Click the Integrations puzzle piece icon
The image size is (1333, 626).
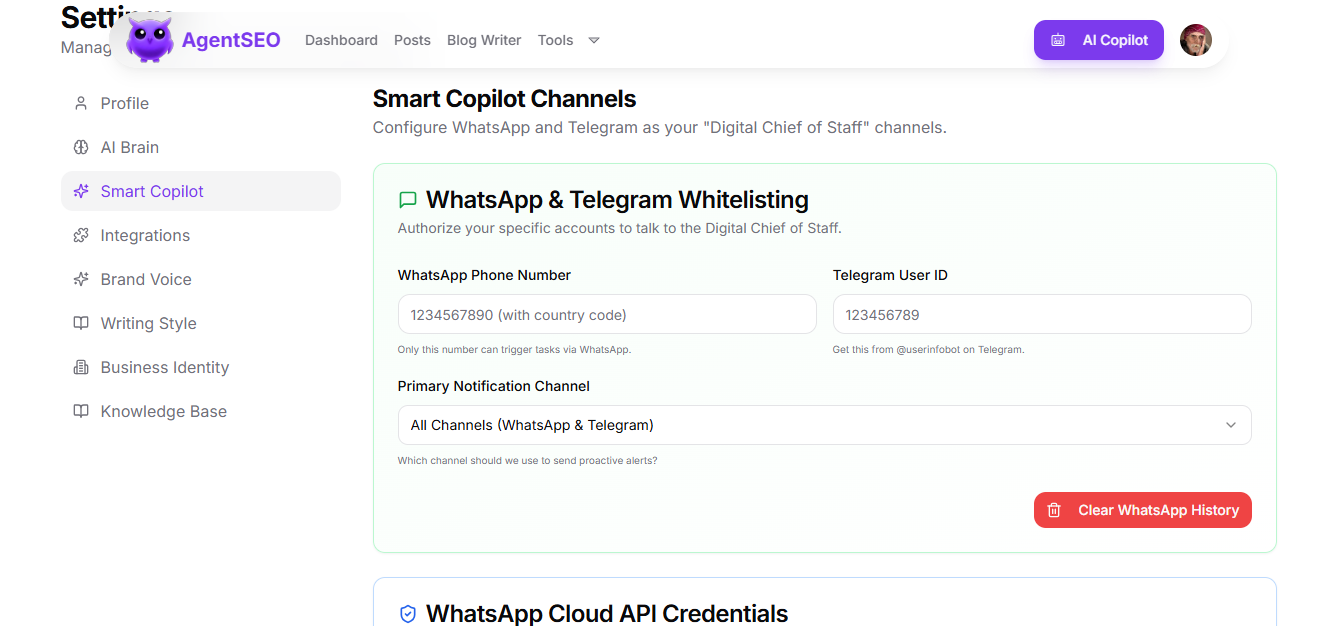[x=81, y=235]
